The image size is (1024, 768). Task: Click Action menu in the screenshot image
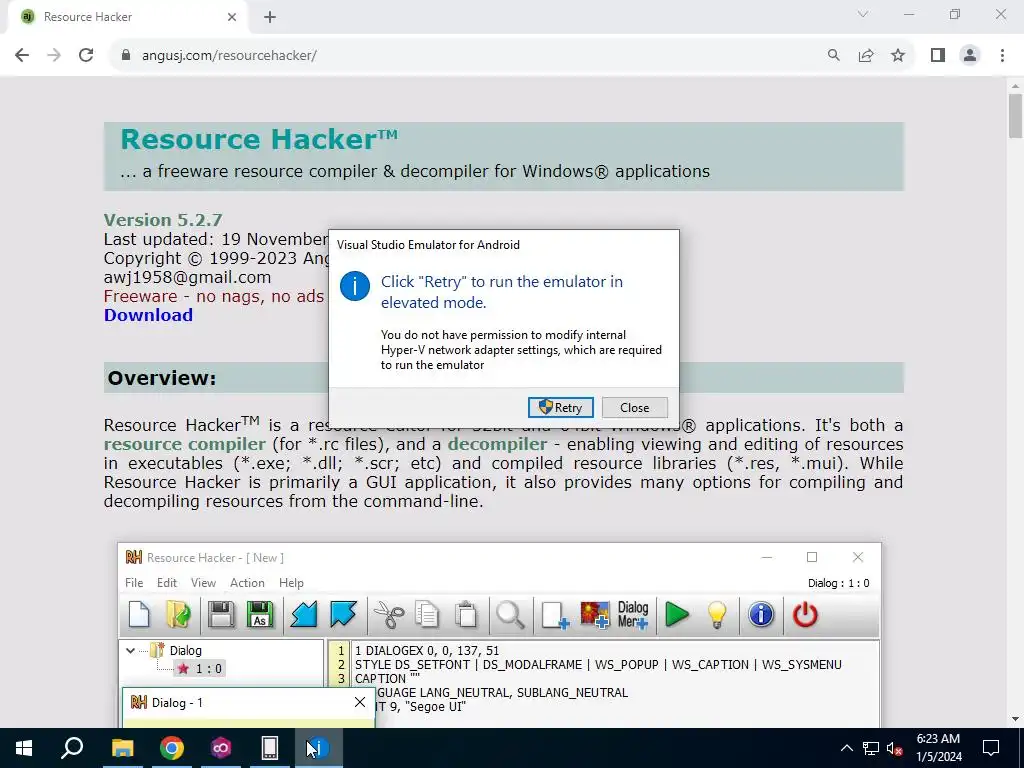pos(247,583)
